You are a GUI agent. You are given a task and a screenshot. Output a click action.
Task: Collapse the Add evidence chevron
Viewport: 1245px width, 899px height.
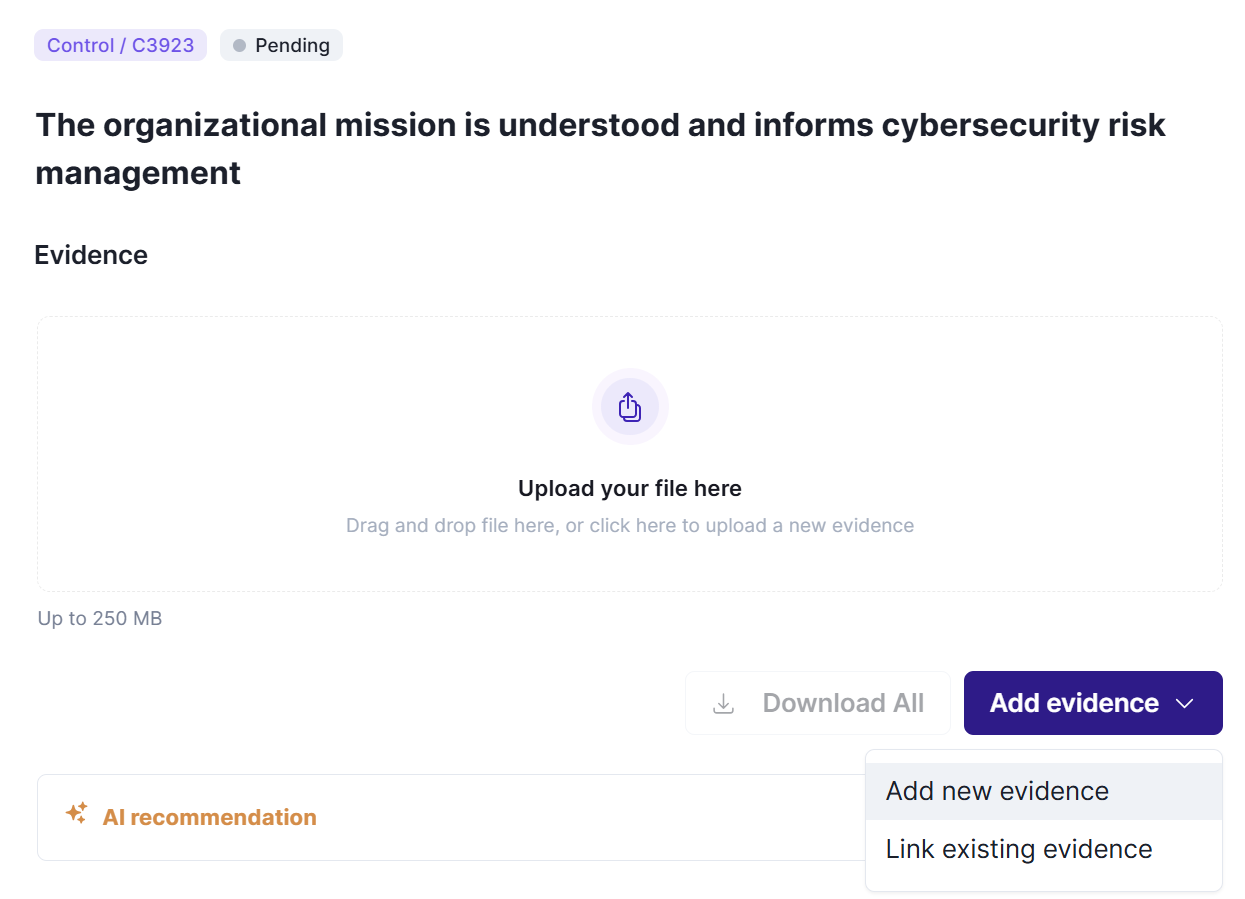click(x=1185, y=704)
